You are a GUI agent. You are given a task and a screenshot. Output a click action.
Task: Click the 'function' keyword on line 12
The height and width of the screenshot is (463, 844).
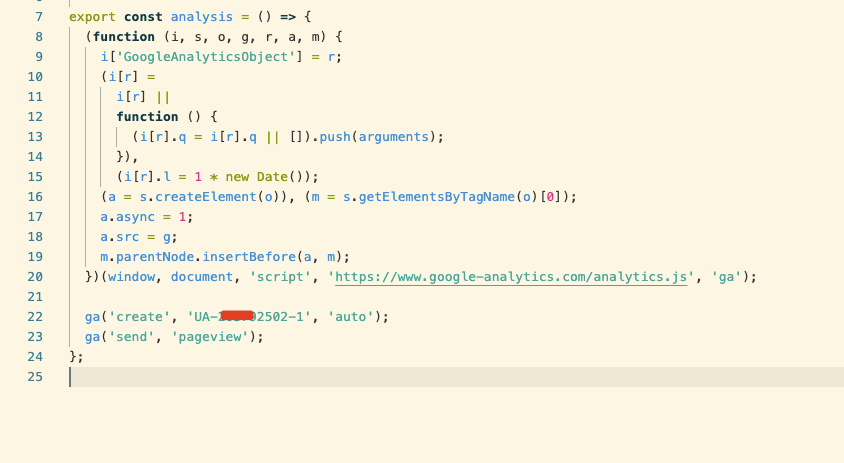147,117
